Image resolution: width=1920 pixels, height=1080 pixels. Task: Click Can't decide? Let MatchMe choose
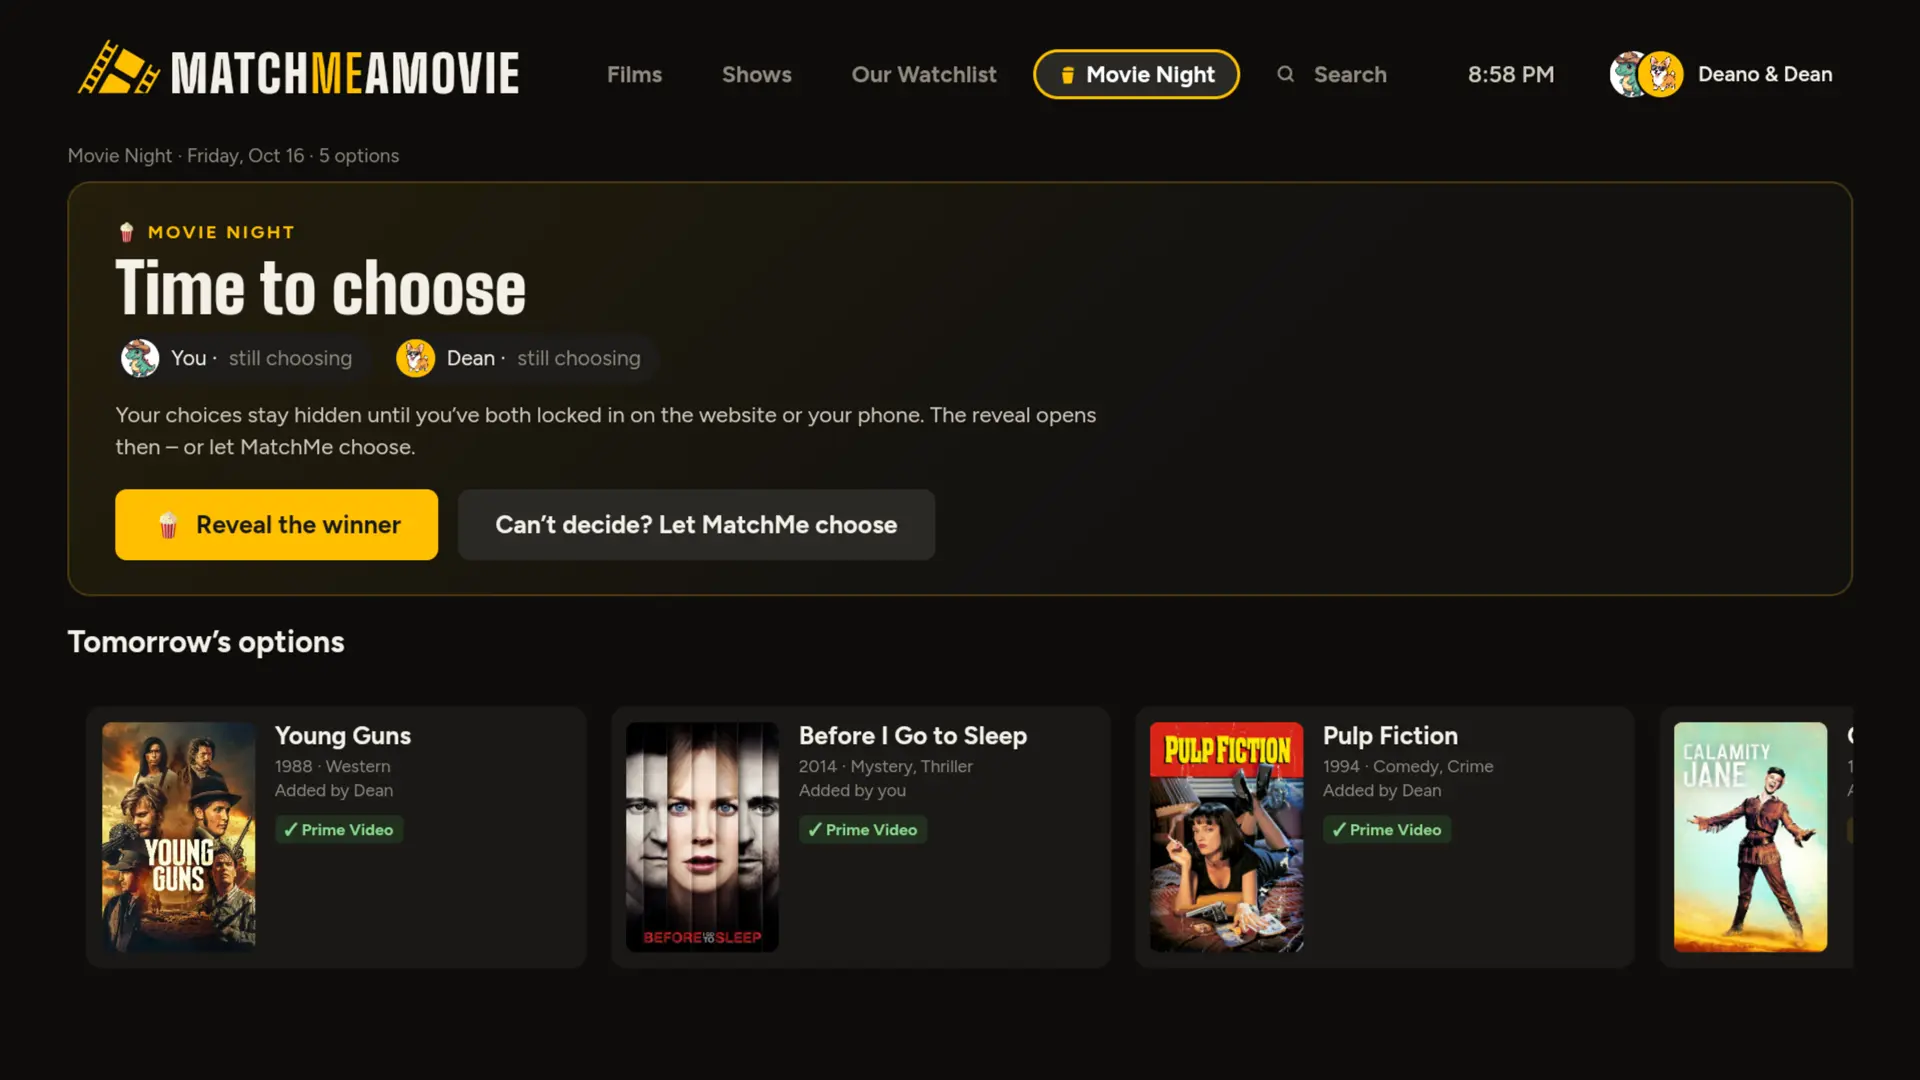point(696,524)
